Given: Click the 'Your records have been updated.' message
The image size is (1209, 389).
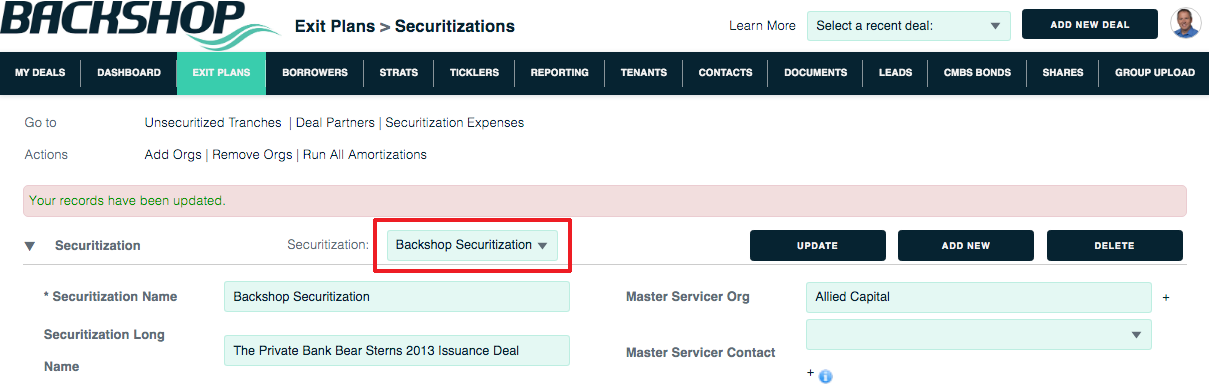Looking at the screenshot, I should (128, 200).
